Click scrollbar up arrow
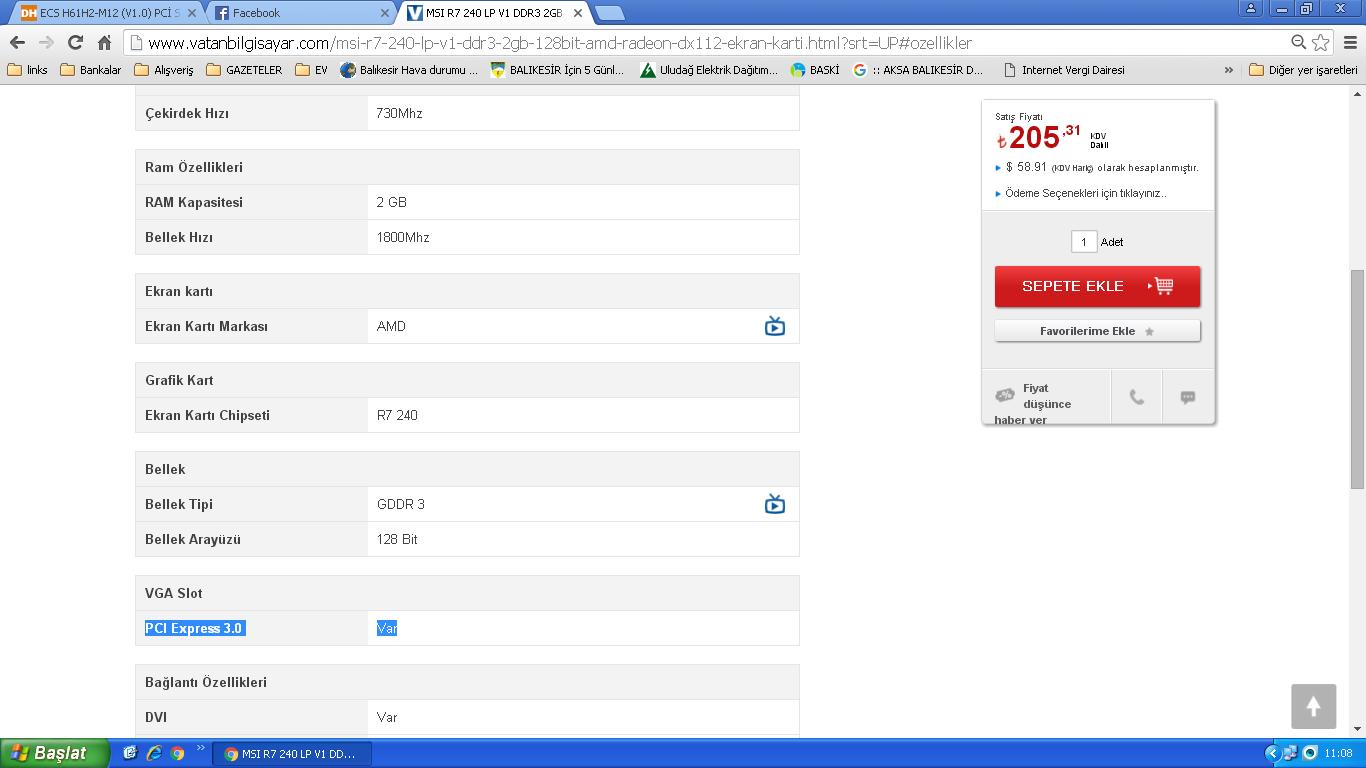 (1357, 93)
